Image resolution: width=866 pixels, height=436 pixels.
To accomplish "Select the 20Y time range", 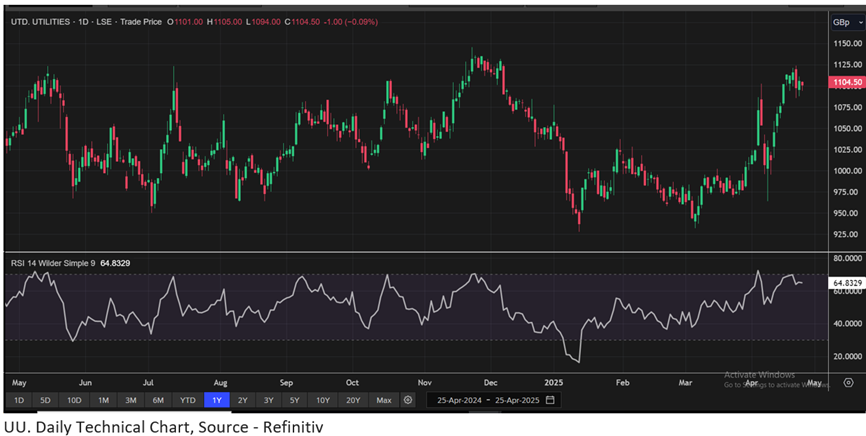I will click(x=353, y=400).
